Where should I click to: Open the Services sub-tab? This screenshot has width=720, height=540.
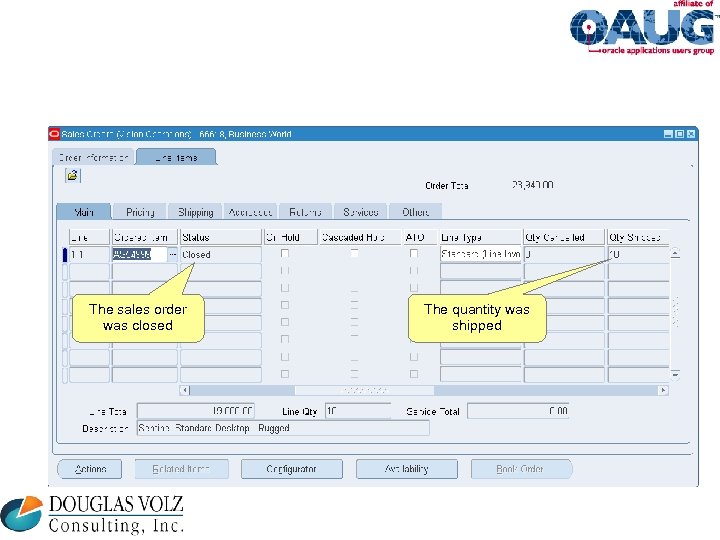[x=361, y=212]
